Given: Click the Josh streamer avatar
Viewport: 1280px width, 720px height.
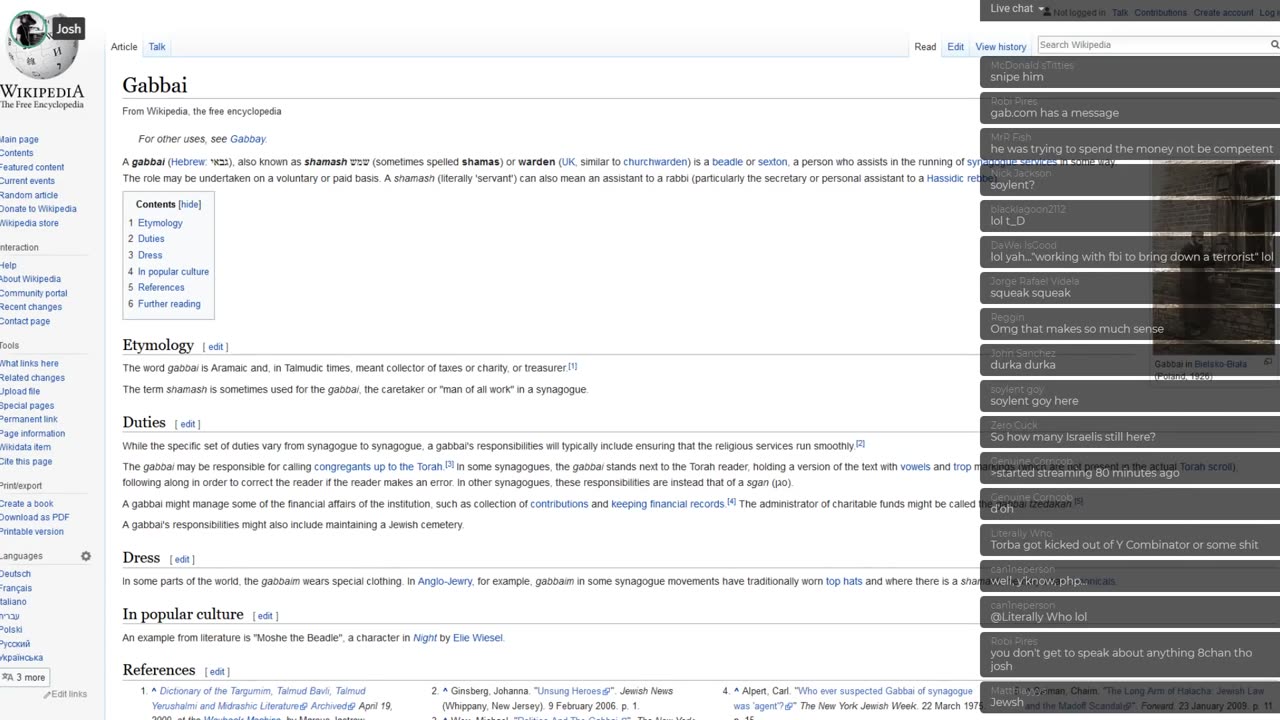Looking at the screenshot, I should 27,30.
